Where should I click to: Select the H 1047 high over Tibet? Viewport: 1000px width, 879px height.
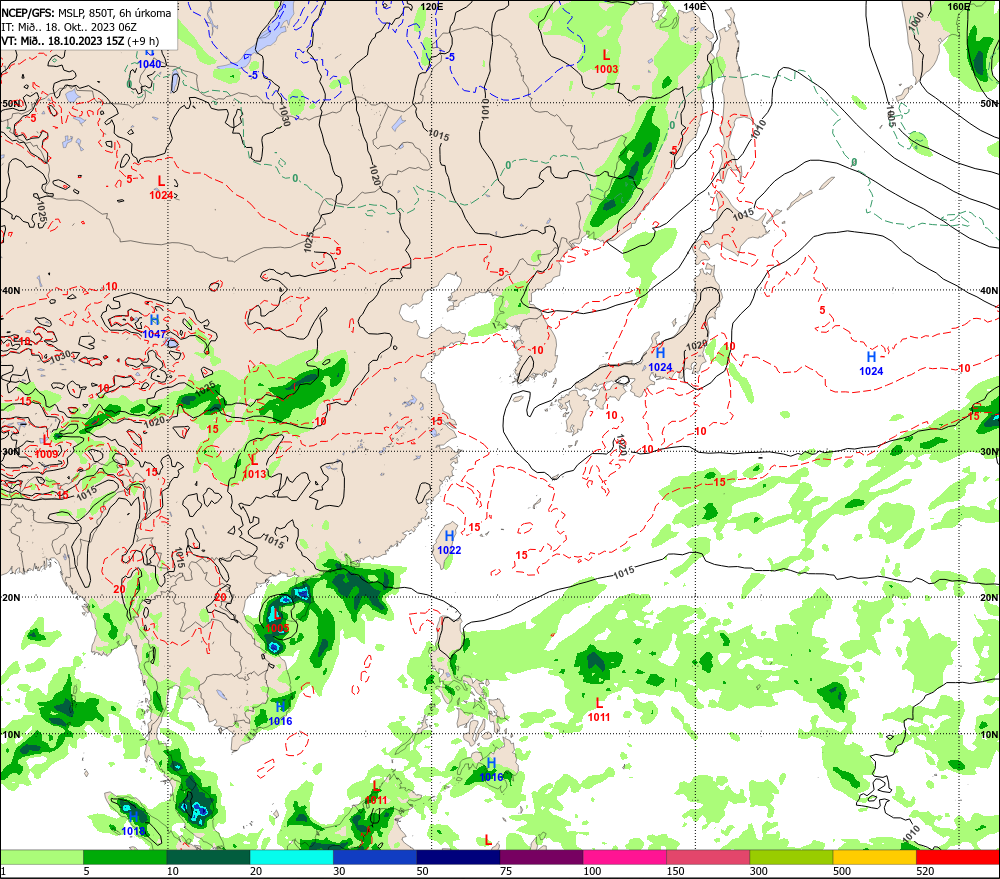pos(154,327)
